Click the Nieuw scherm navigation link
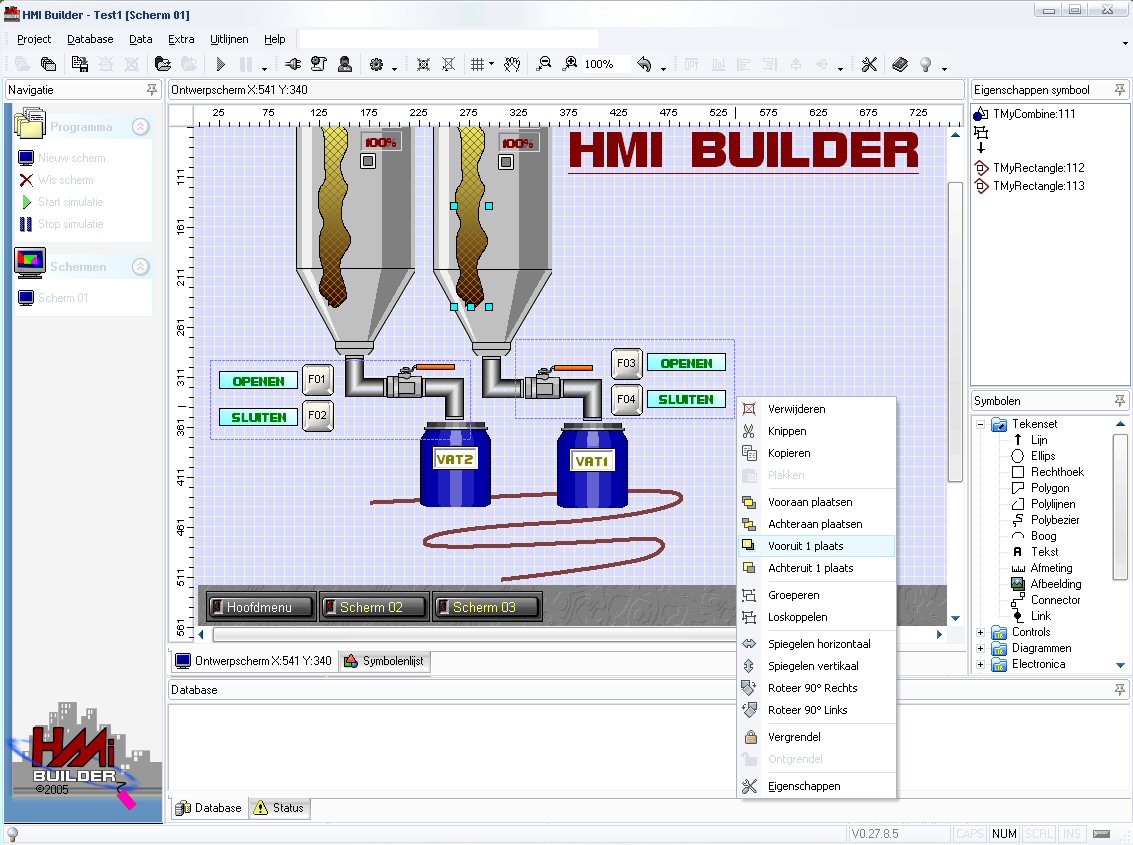Image resolution: width=1133 pixels, height=845 pixels. pyautogui.click(x=62, y=158)
